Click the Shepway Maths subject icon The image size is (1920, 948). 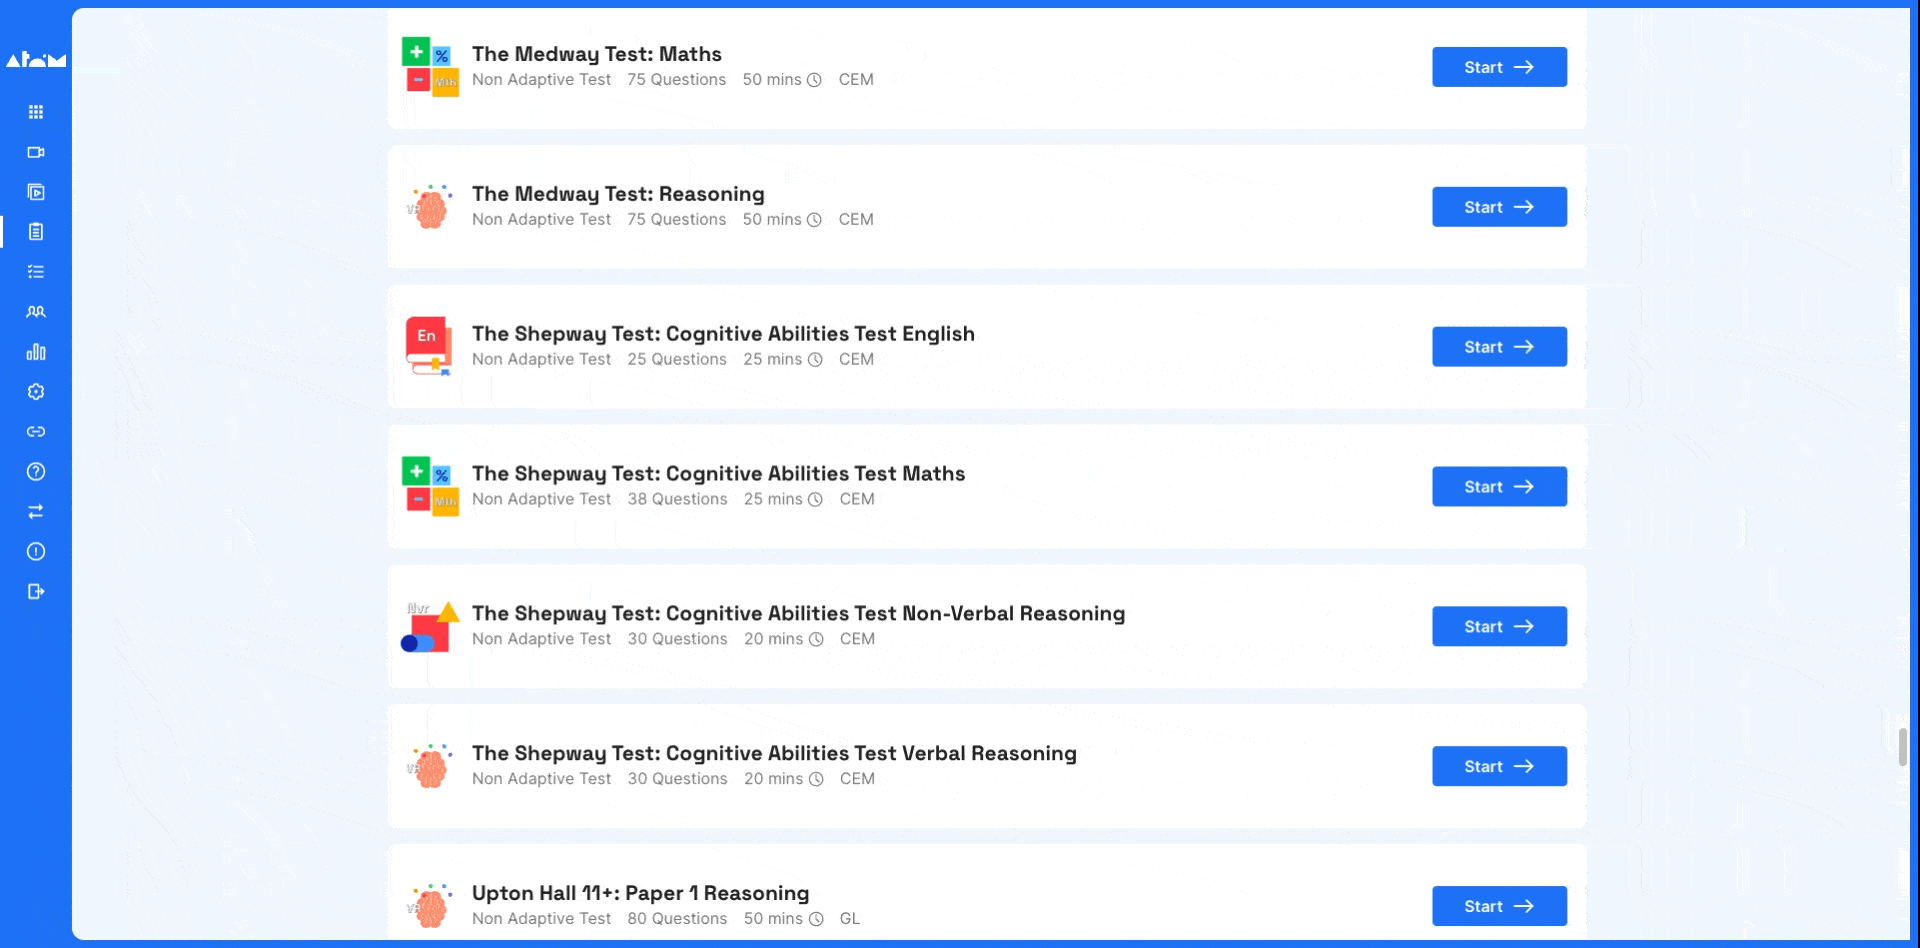pyautogui.click(x=430, y=487)
